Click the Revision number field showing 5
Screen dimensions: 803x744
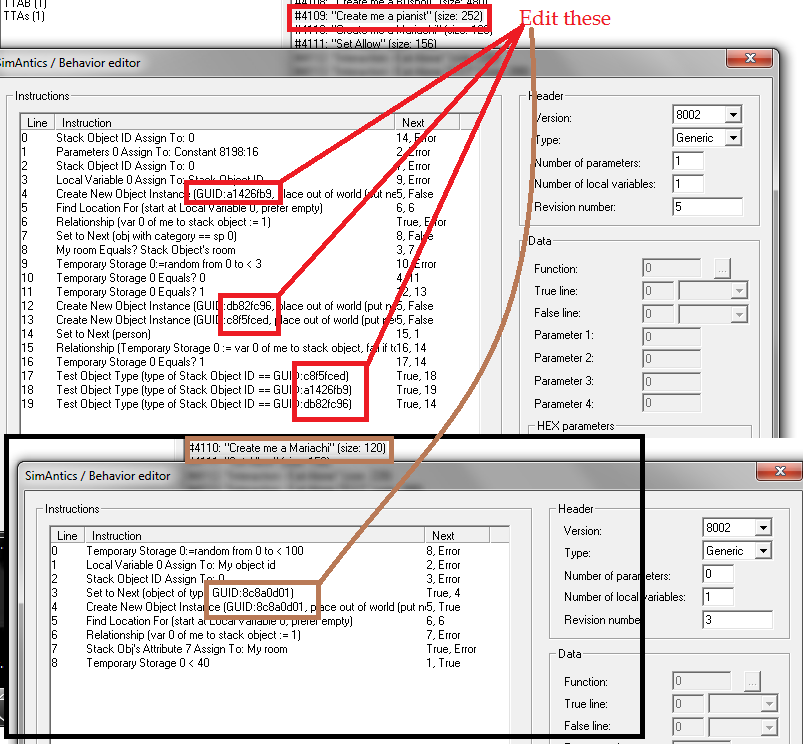(x=707, y=207)
